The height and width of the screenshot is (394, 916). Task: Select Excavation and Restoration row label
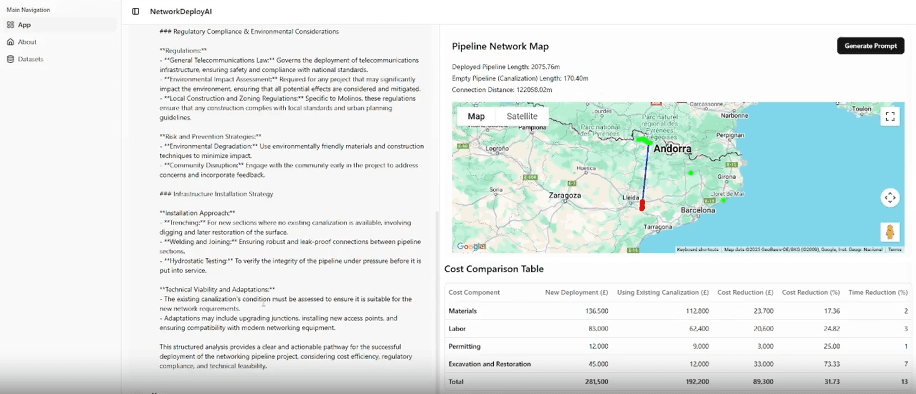tap(490, 364)
